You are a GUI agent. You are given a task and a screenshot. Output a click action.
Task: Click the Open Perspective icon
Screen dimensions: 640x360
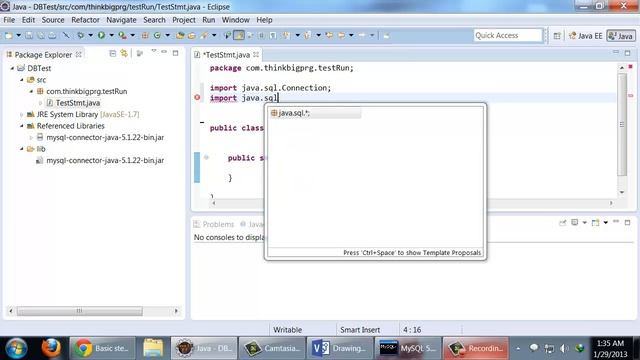tap(557, 36)
